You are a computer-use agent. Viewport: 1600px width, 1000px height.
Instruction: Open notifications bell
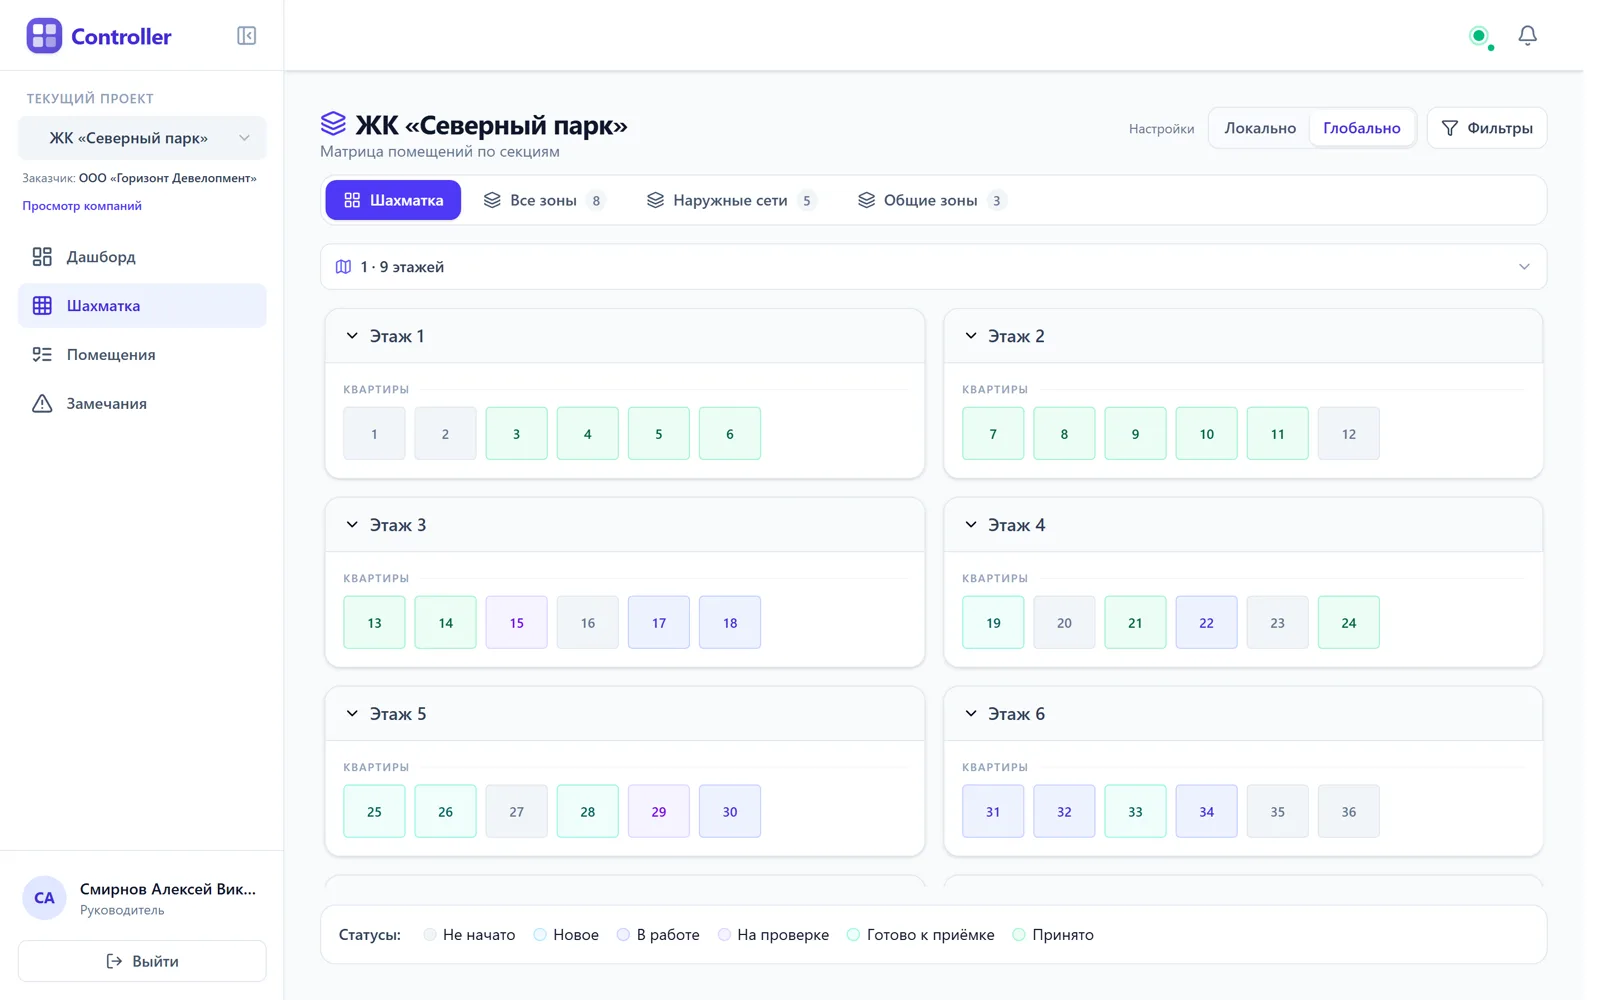click(1527, 36)
